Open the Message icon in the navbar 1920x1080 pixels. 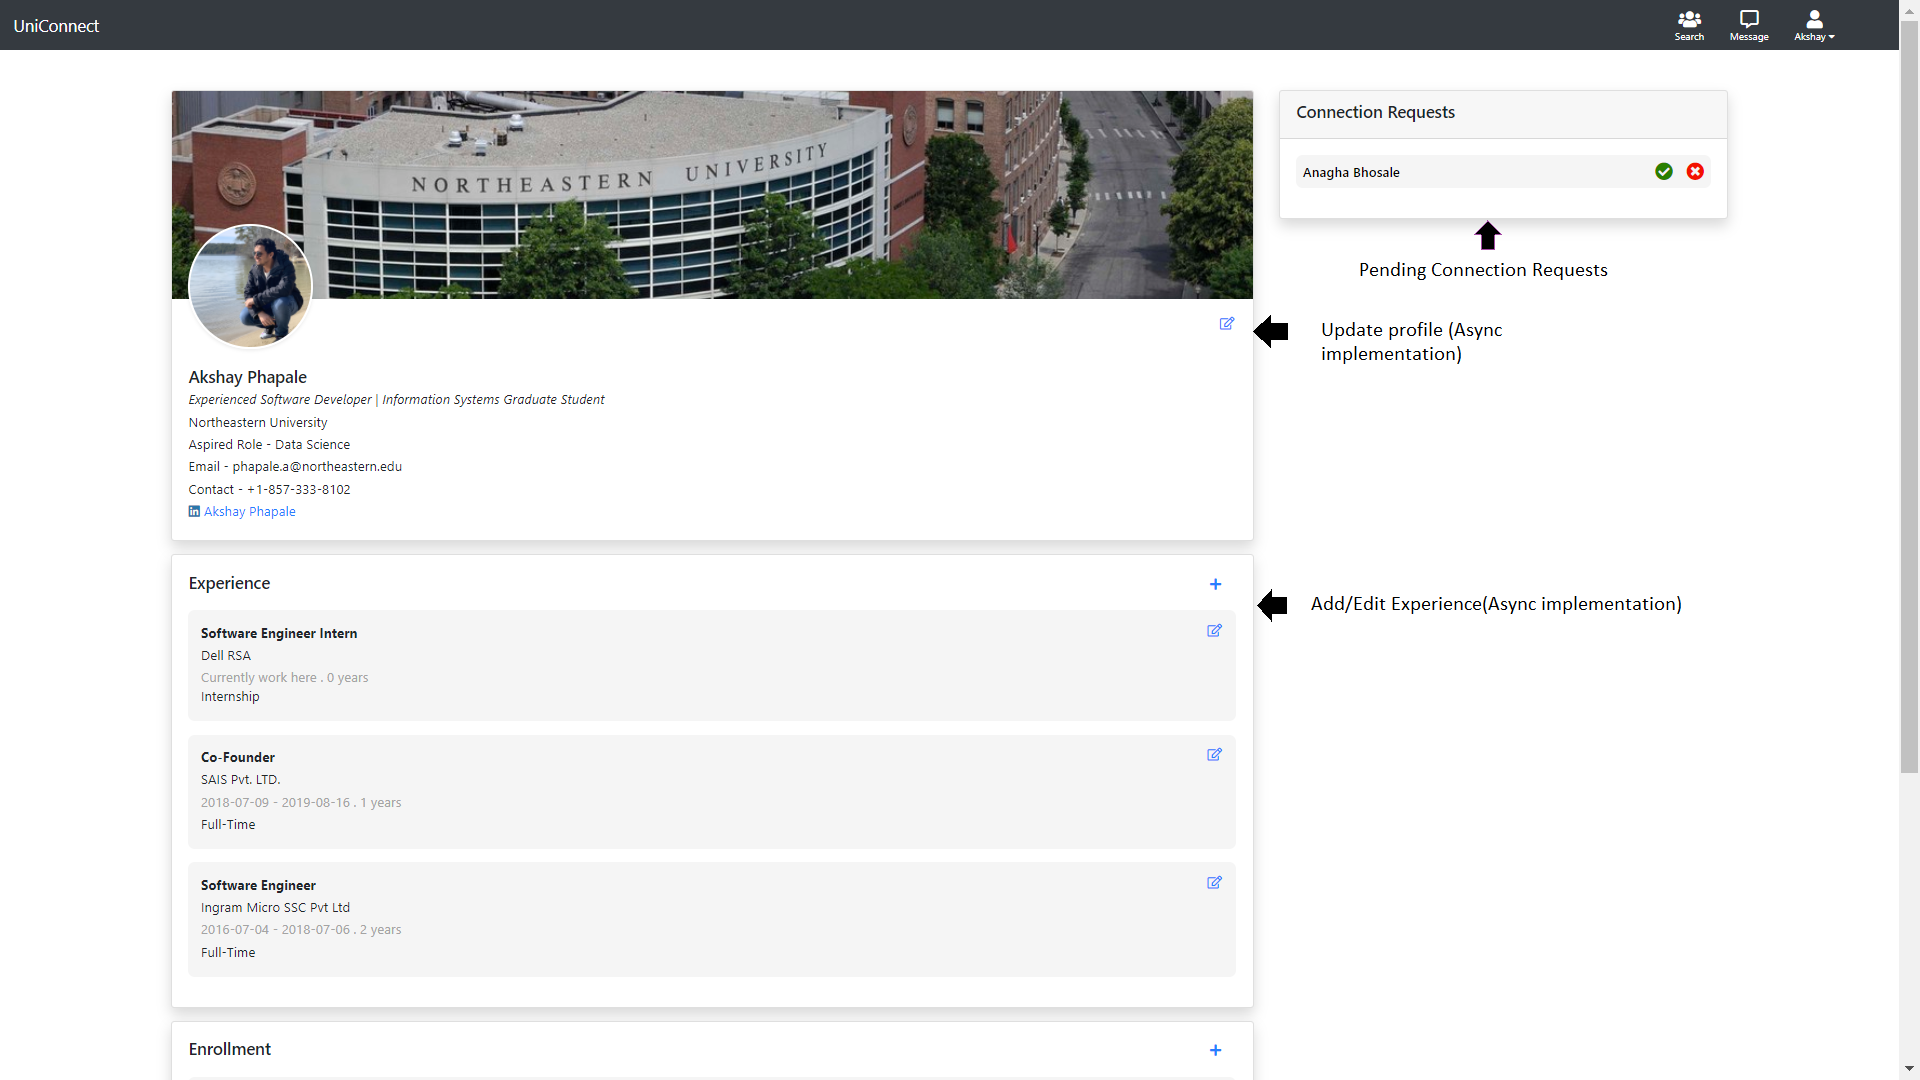pos(1748,23)
